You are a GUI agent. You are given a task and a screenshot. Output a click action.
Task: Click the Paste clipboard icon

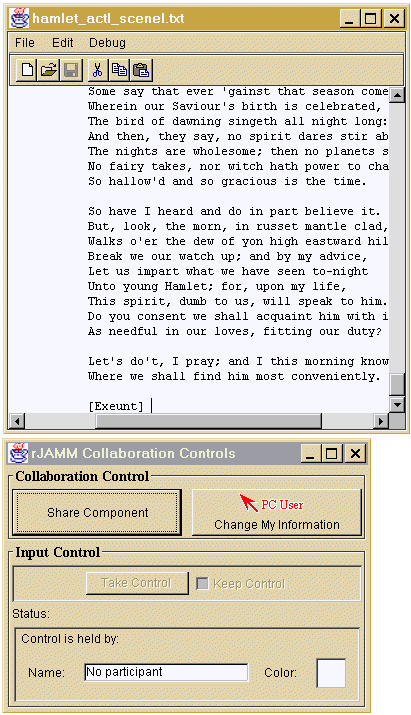click(141, 70)
